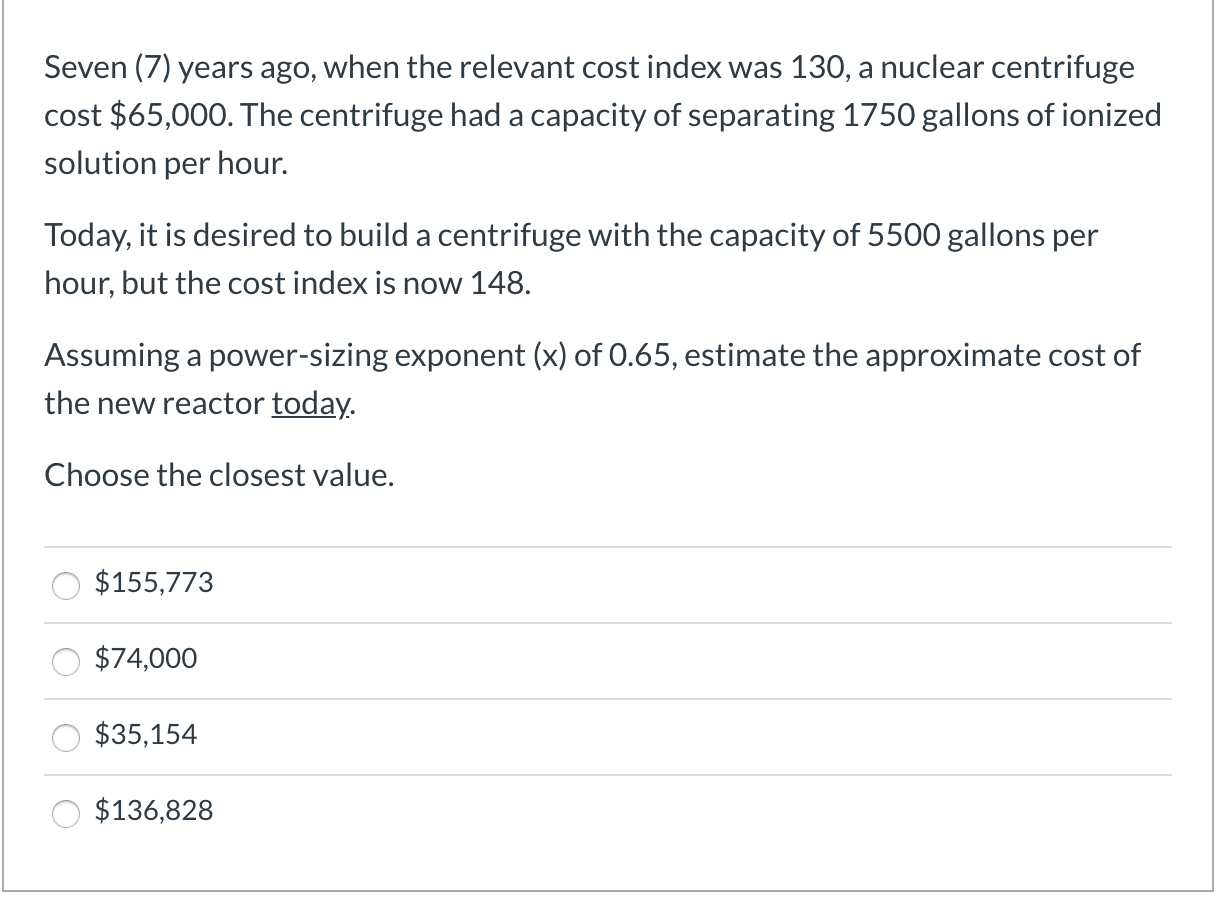1230x902 pixels.
Task: Click the $74,000 answer label
Action: 146,660
